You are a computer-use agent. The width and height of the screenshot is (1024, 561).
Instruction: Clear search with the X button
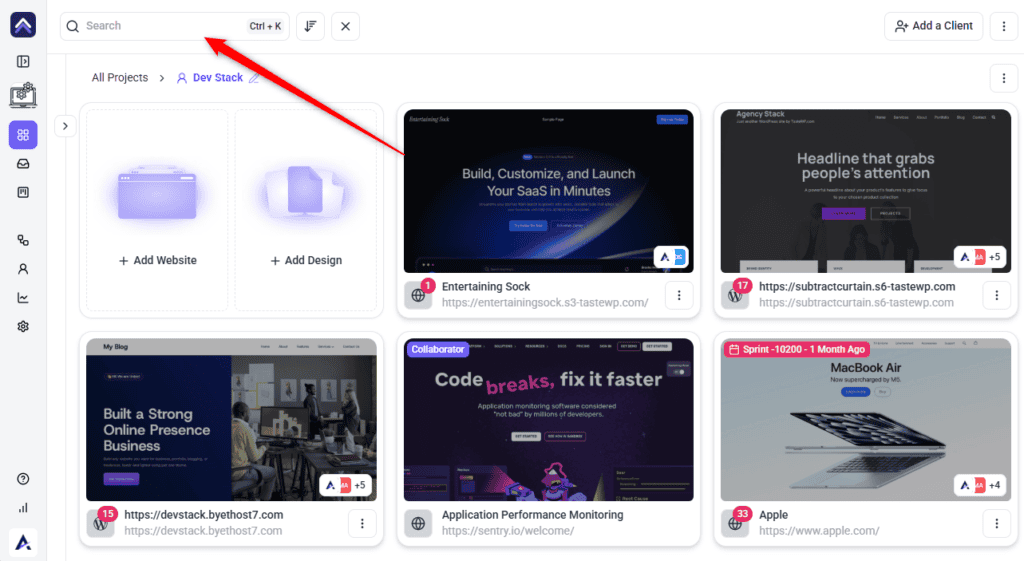pos(345,26)
